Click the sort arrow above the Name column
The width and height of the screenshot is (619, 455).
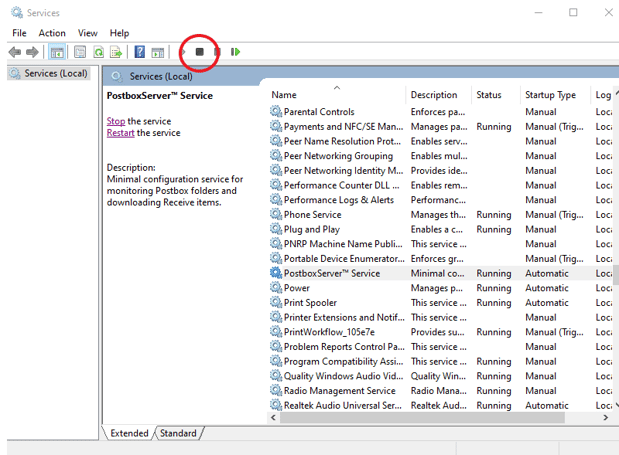337,88
